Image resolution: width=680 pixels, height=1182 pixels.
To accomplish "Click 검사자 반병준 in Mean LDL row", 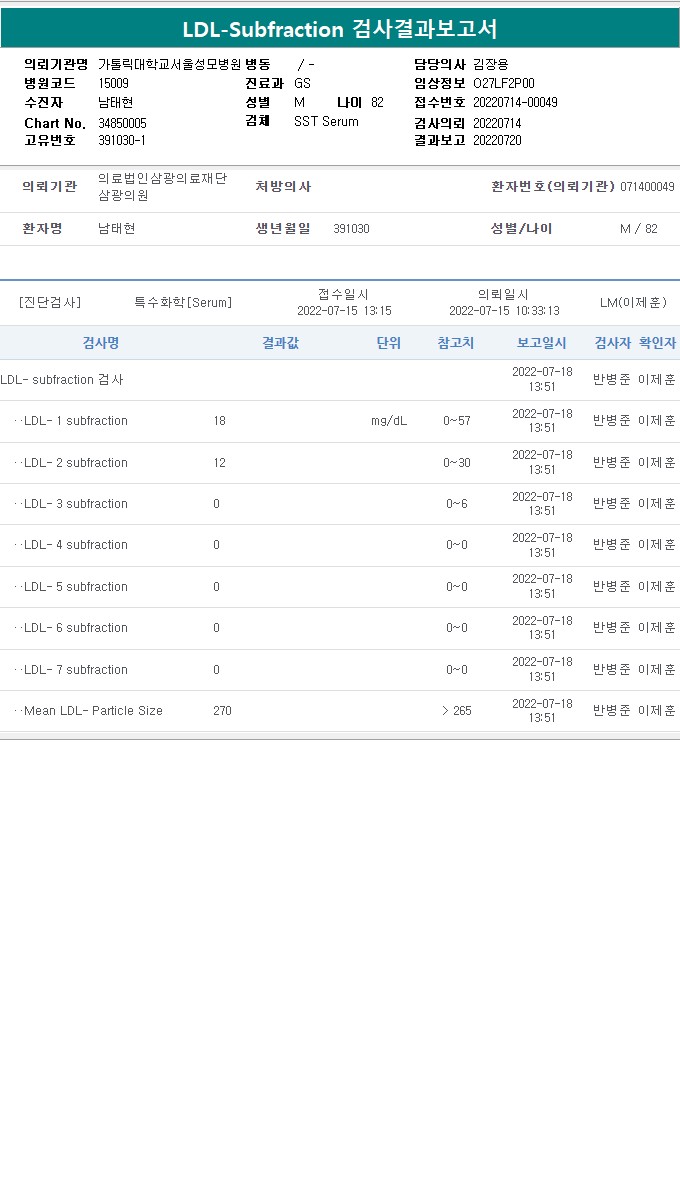I will click(611, 710).
